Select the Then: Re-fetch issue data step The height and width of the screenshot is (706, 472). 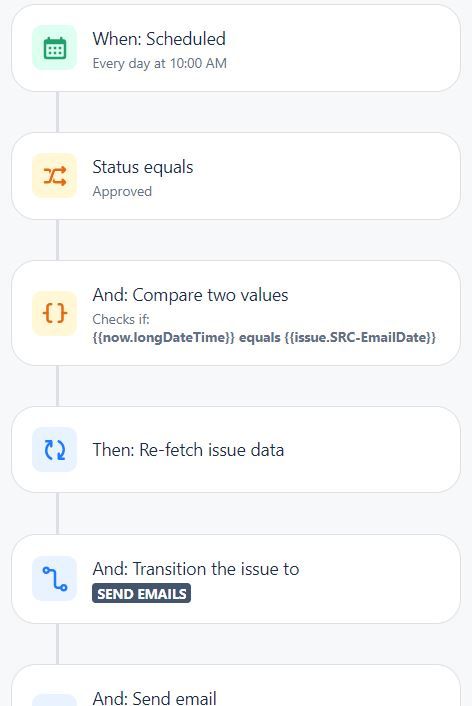[x=236, y=449]
